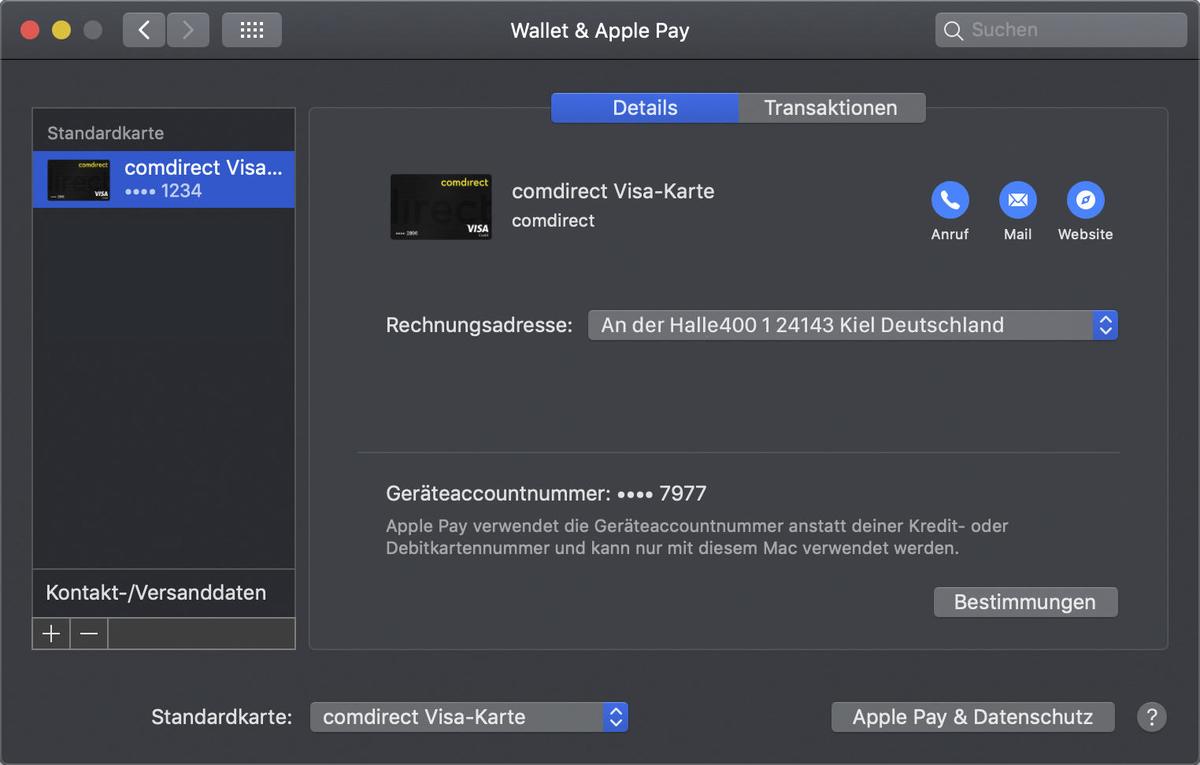This screenshot has height=765, width=1200.
Task: Click the large comdirect card thumbnail in Details
Action: click(441, 207)
